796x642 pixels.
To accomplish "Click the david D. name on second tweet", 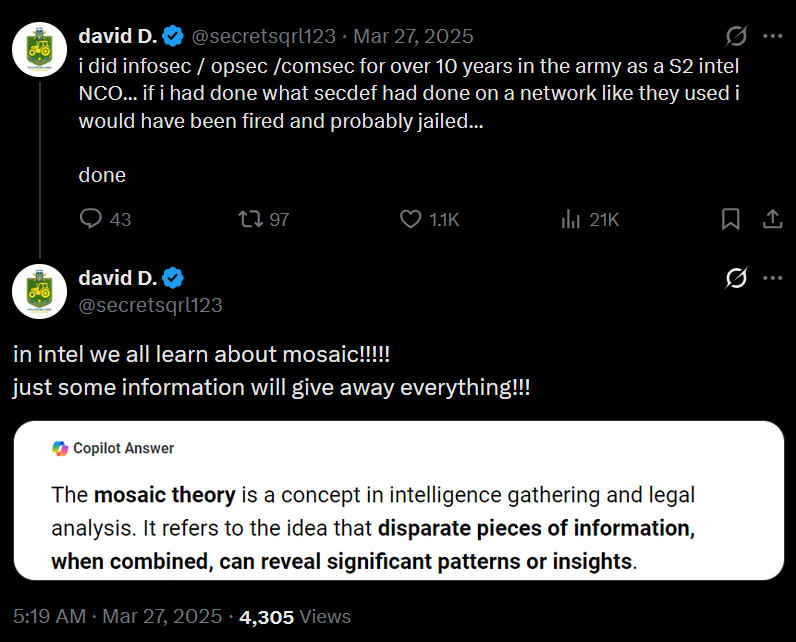I will 118,278.
